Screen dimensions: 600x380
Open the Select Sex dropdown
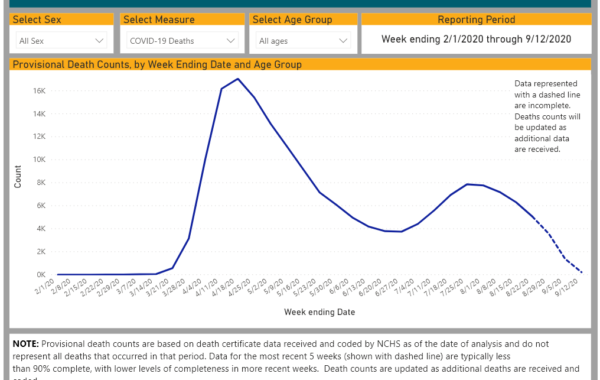click(x=61, y=41)
